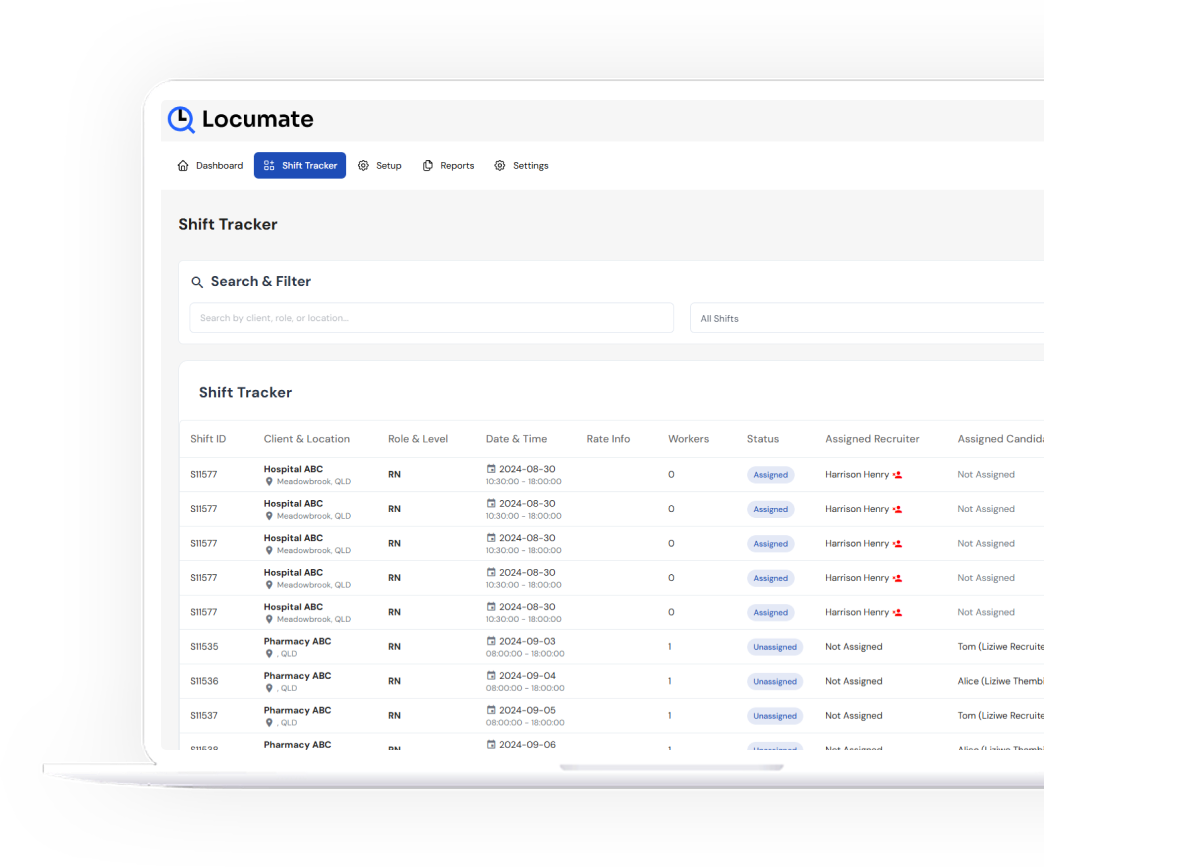
Task: Select the Shift Tracker tab
Action: click(x=300, y=166)
